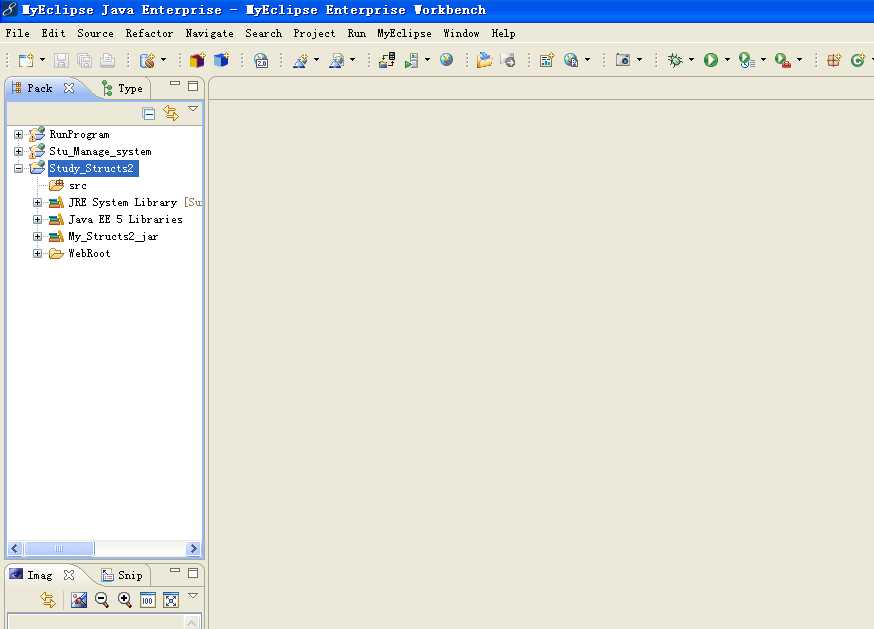The width and height of the screenshot is (874, 629).
Task: Toggle Link with Editor in Package Explorer
Action: tap(171, 113)
